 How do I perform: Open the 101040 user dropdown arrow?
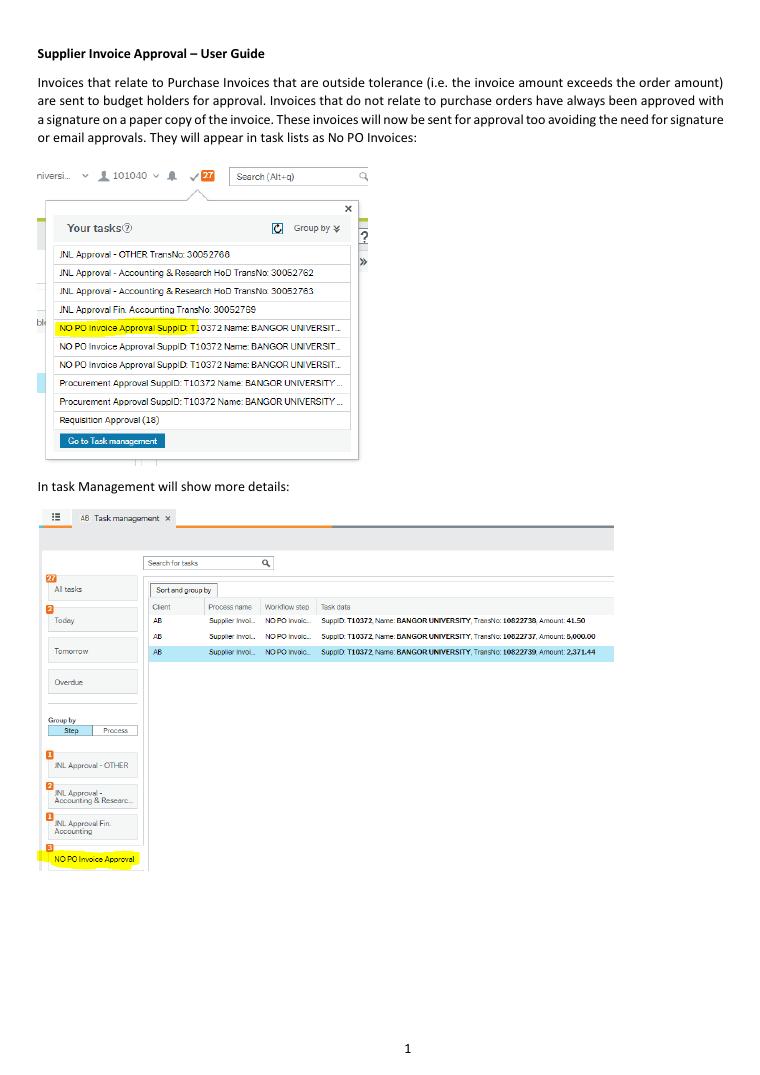pyautogui.click(x=156, y=176)
